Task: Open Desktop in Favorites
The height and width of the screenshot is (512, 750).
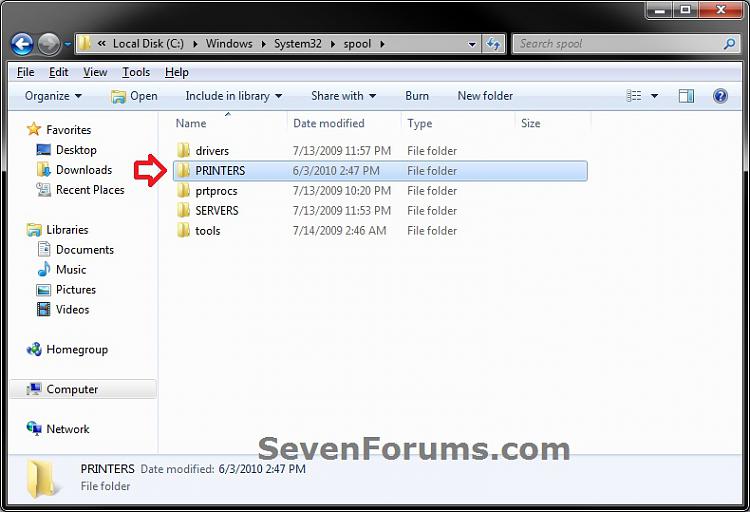Action: coord(76,150)
